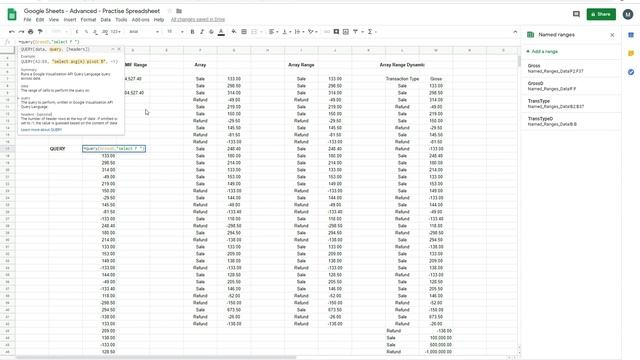Screen dimensions: 640x360
Task: Select the Gross named range
Action: (571, 68)
